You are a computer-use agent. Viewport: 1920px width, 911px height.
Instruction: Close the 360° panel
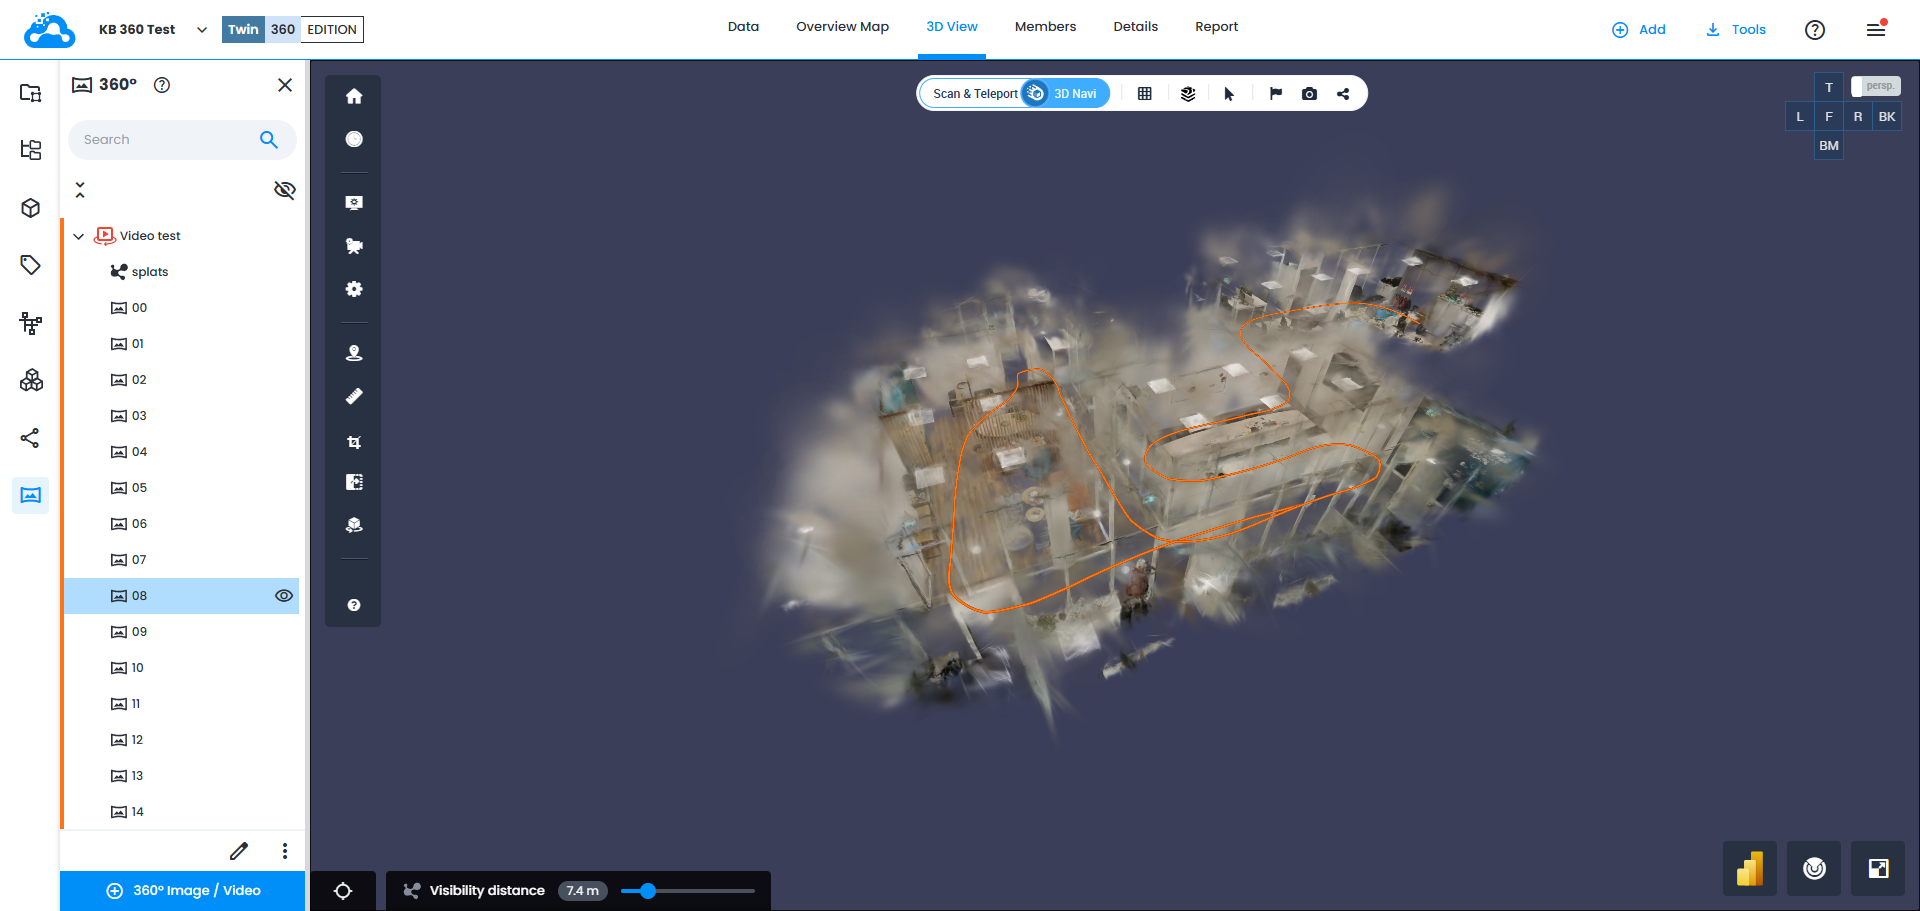click(x=285, y=85)
